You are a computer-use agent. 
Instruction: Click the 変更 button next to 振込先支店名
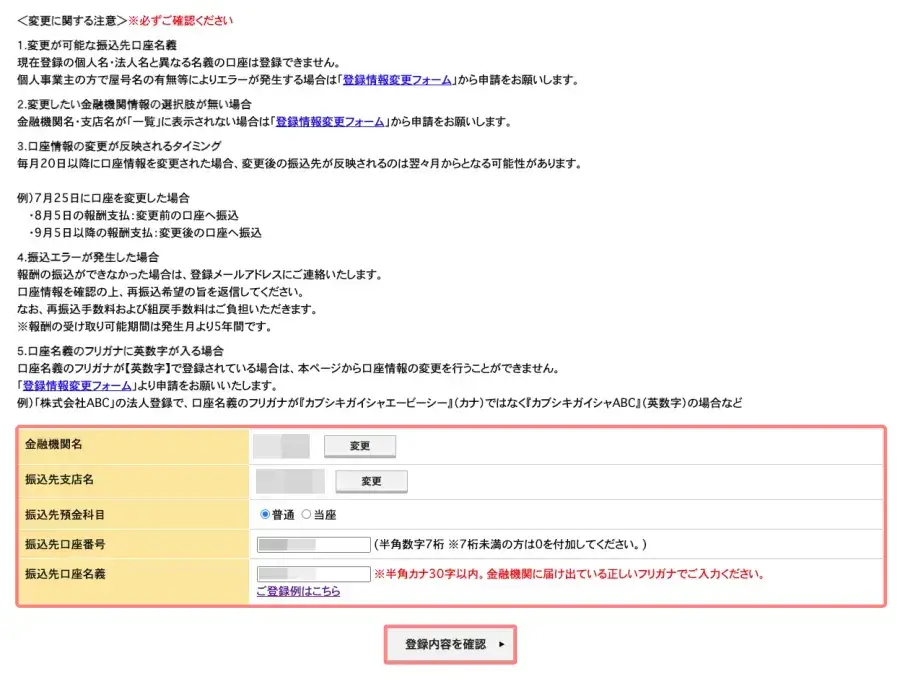pyautogui.click(x=373, y=481)
